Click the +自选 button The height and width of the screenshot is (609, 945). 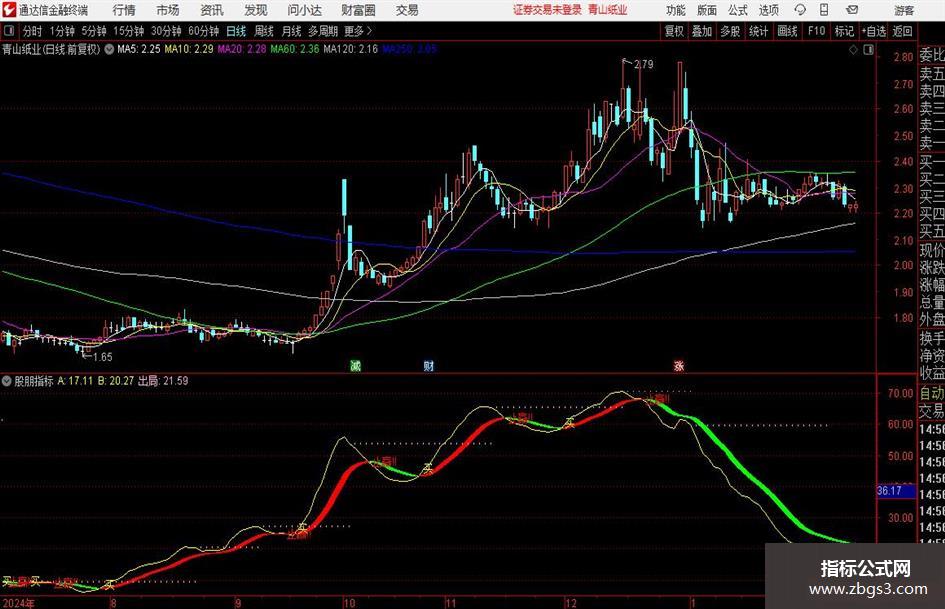(x=873, y=31)
